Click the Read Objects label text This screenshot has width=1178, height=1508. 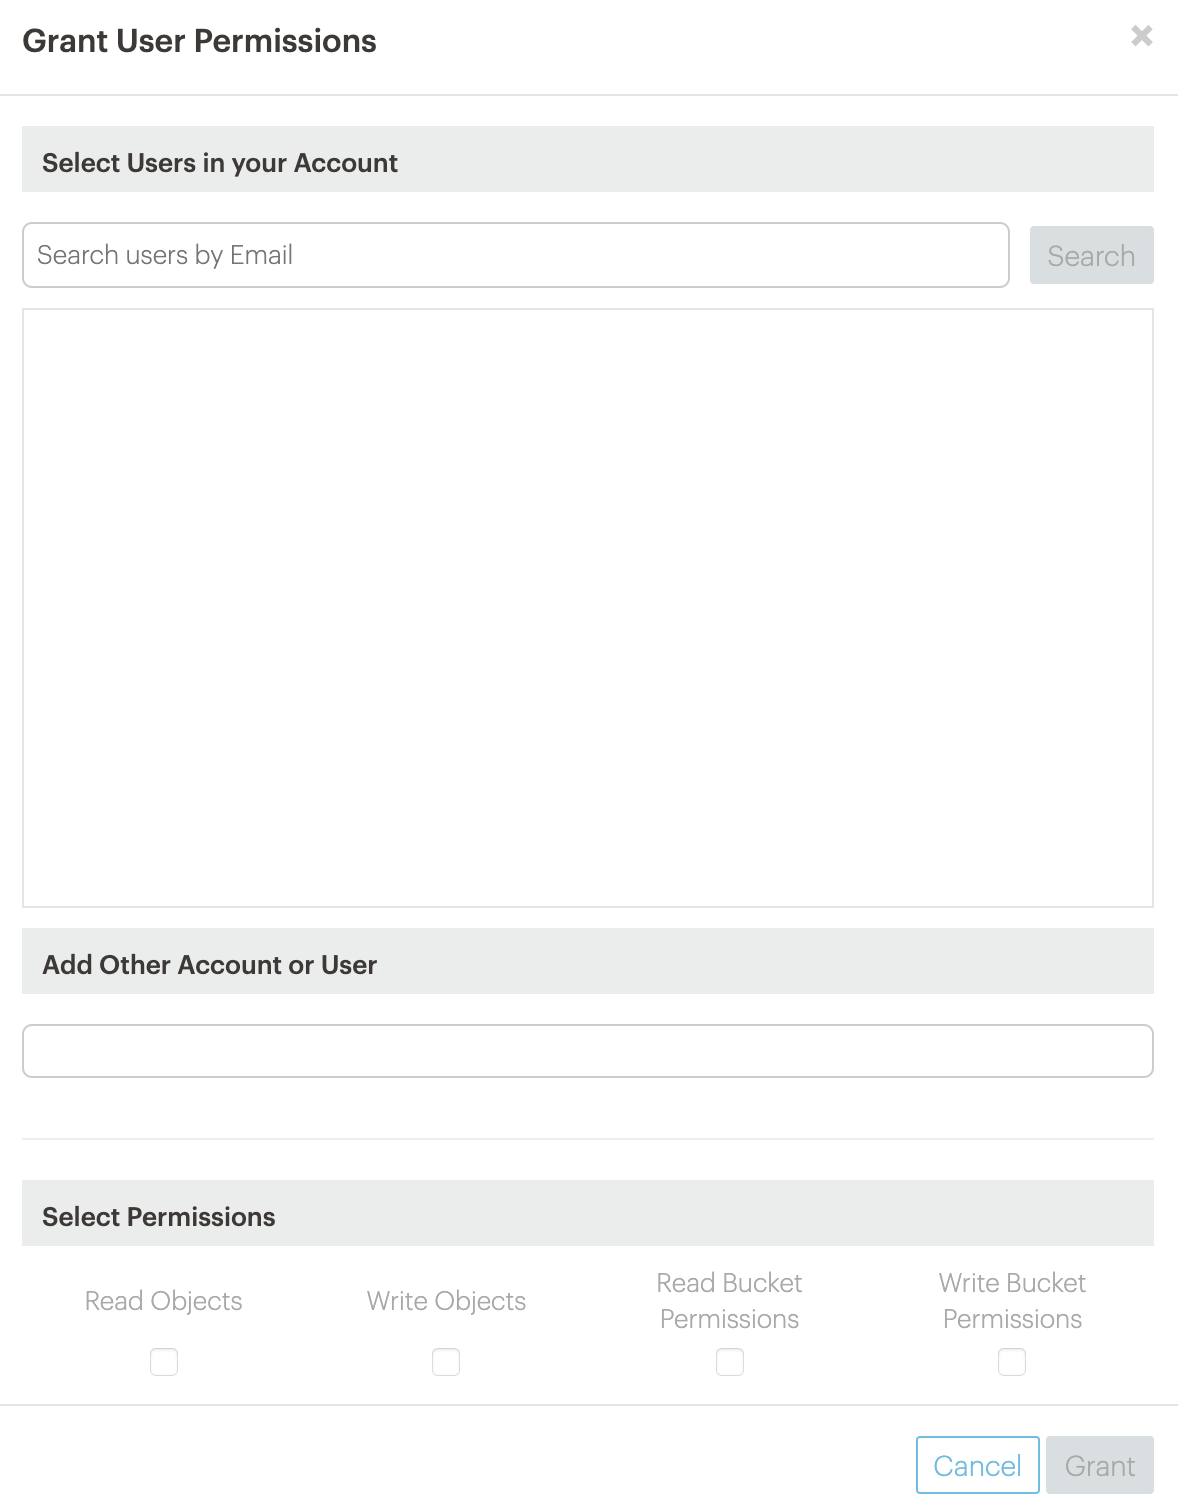164,1301
